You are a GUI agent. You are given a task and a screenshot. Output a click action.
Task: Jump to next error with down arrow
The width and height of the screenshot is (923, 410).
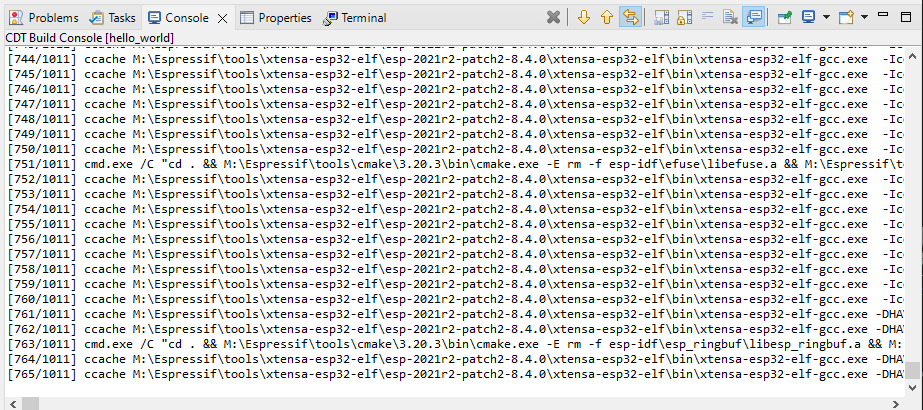[x=583, y=18]
